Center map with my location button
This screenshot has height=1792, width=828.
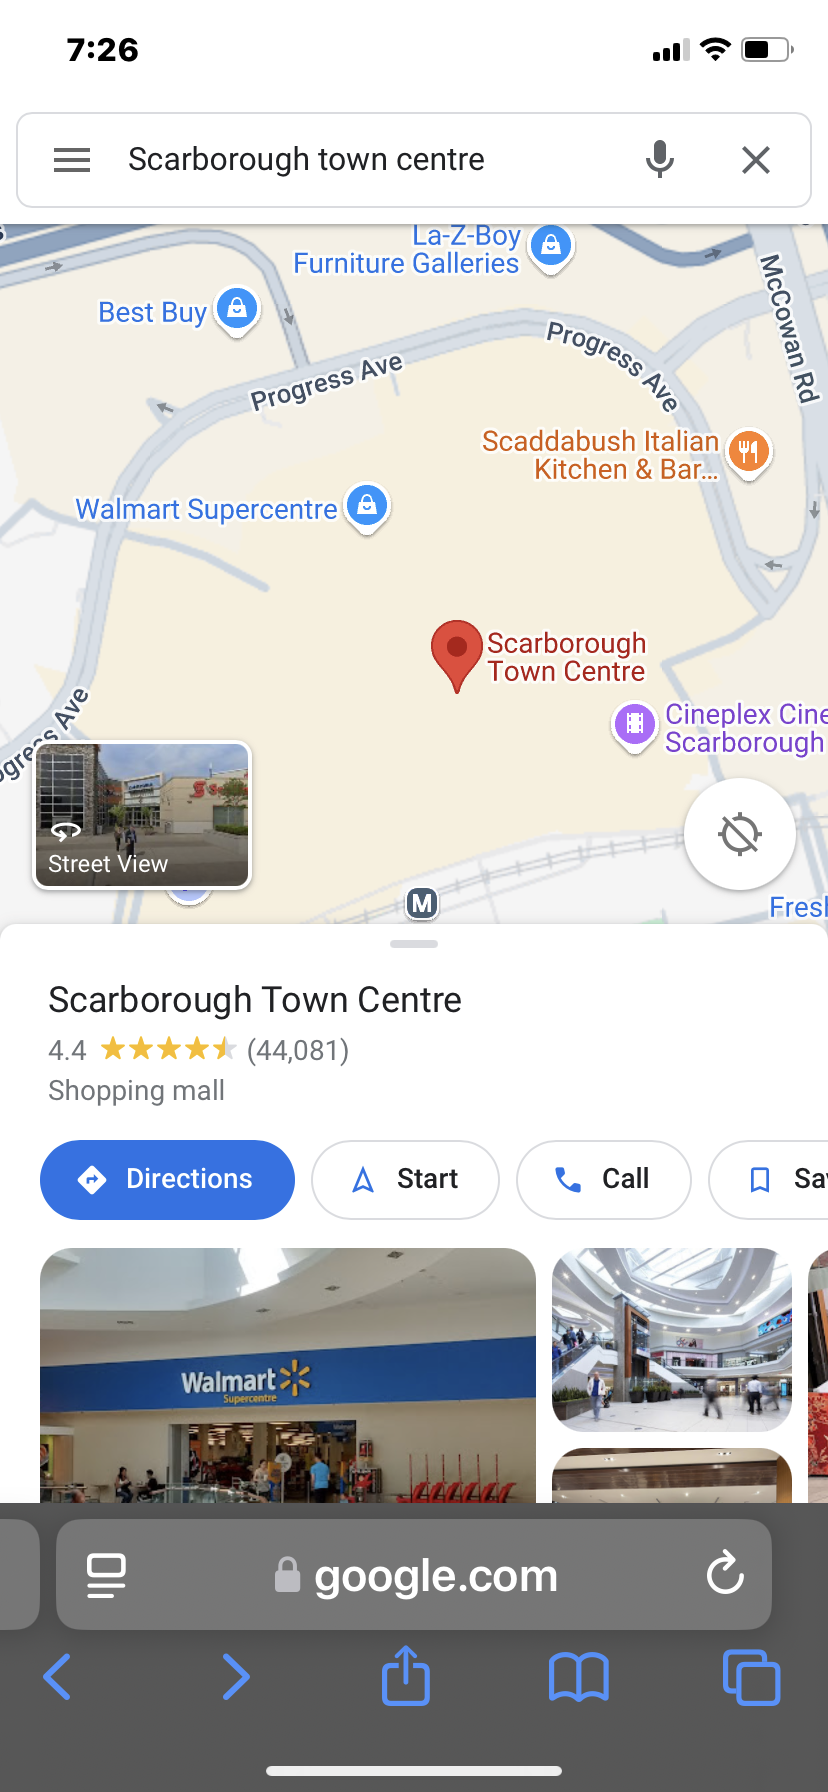740,834
